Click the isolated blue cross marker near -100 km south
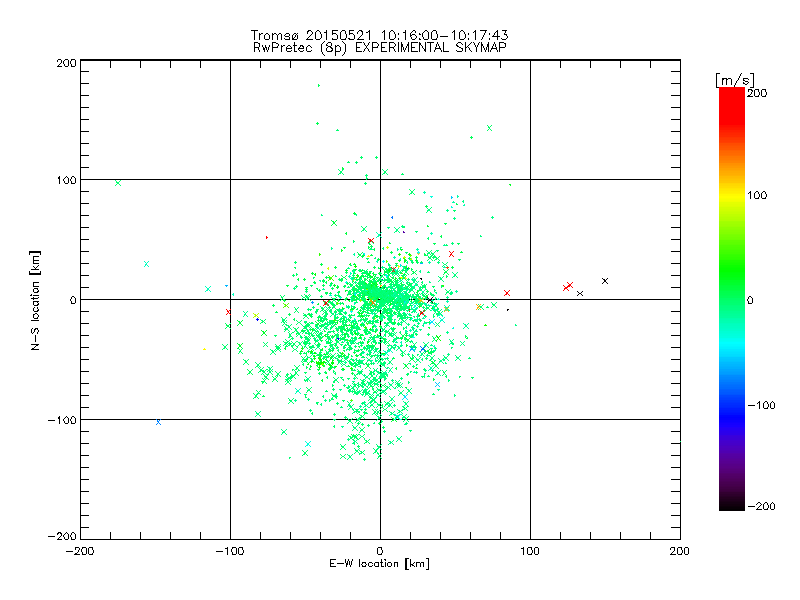Image resolution: width=800 pixels, height=600 pixels. (x=158, y=422)
